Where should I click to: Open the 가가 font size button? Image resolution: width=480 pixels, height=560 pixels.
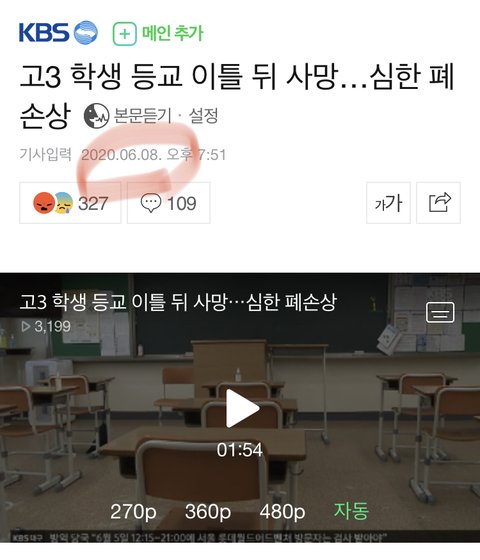[389, 203]
